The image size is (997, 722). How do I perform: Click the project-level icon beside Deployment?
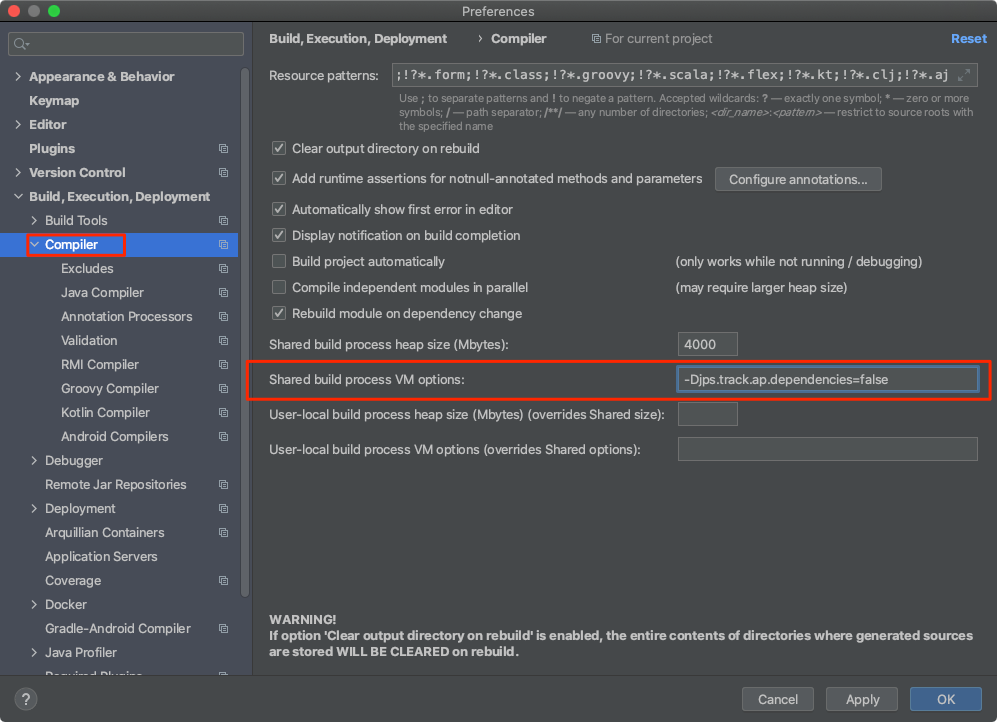pyautogui.click(x=223, y=508)
